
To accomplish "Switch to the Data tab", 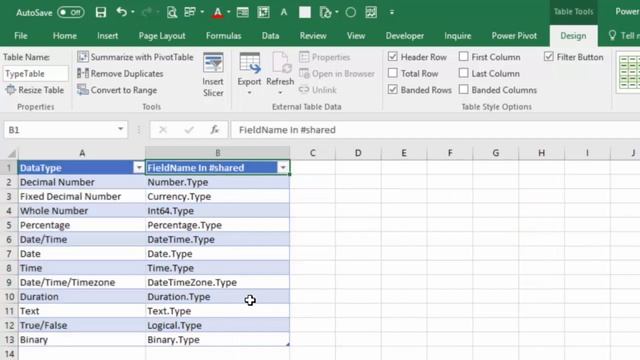I will [x=270, y=36].
